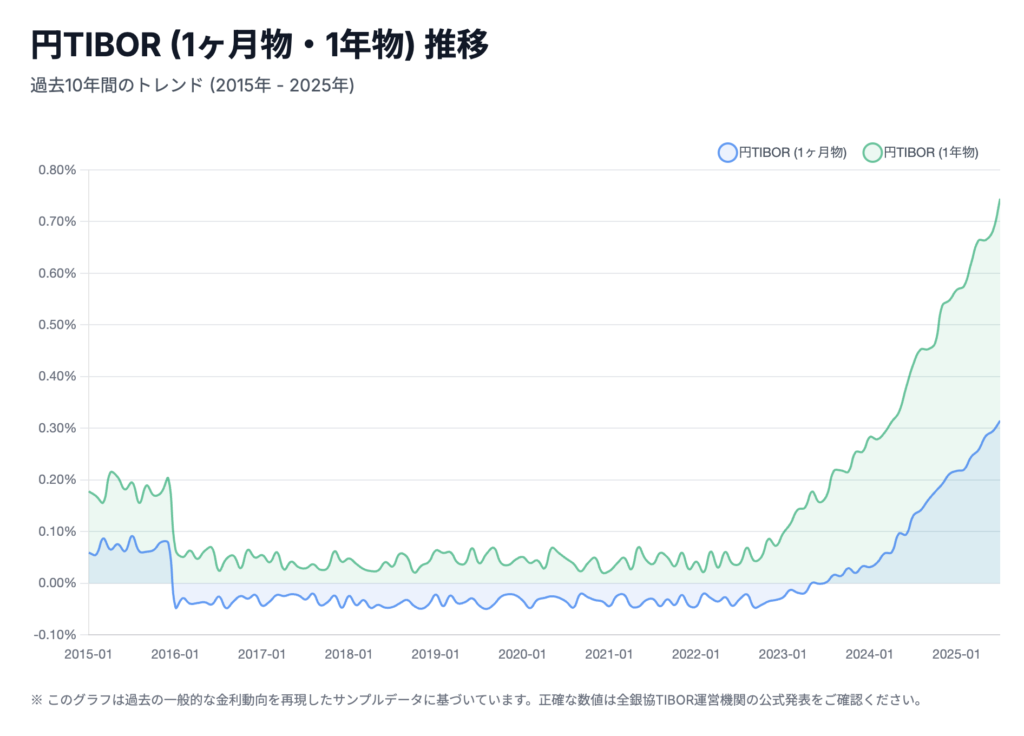Screen dimensions: 1024x736
Task: Toggle the 円TIBOR (1ヶ月物) legend label
Action: [x=793, y=152]
